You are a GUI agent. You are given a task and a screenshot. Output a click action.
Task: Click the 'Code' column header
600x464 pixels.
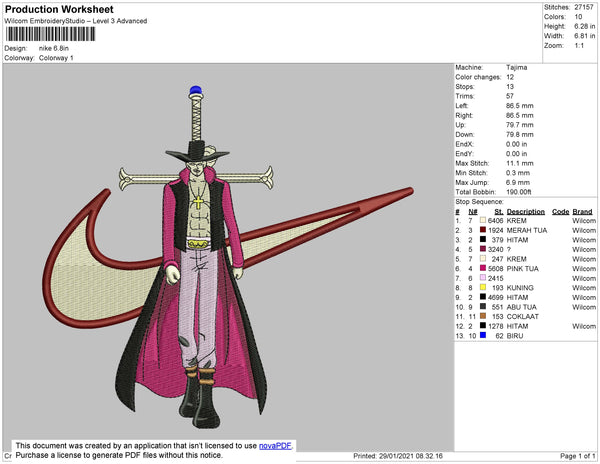click(x=561, y=212)
